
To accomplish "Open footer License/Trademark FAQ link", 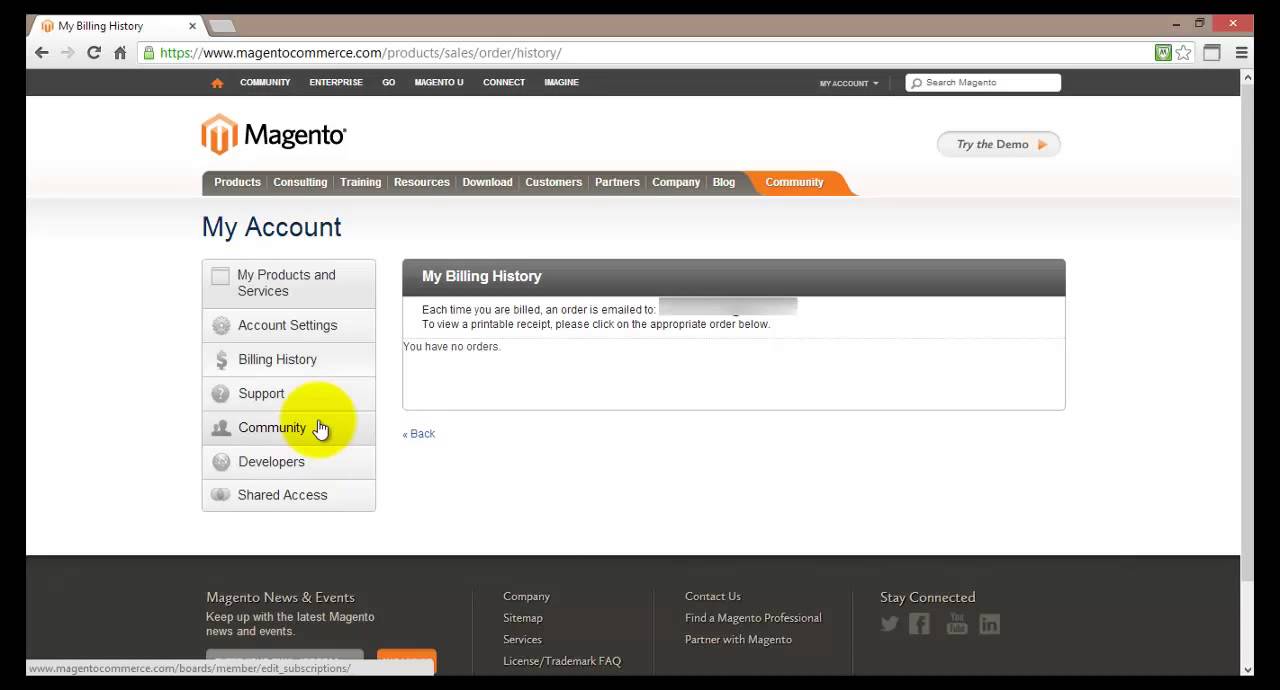I will [x=562, y=661].
